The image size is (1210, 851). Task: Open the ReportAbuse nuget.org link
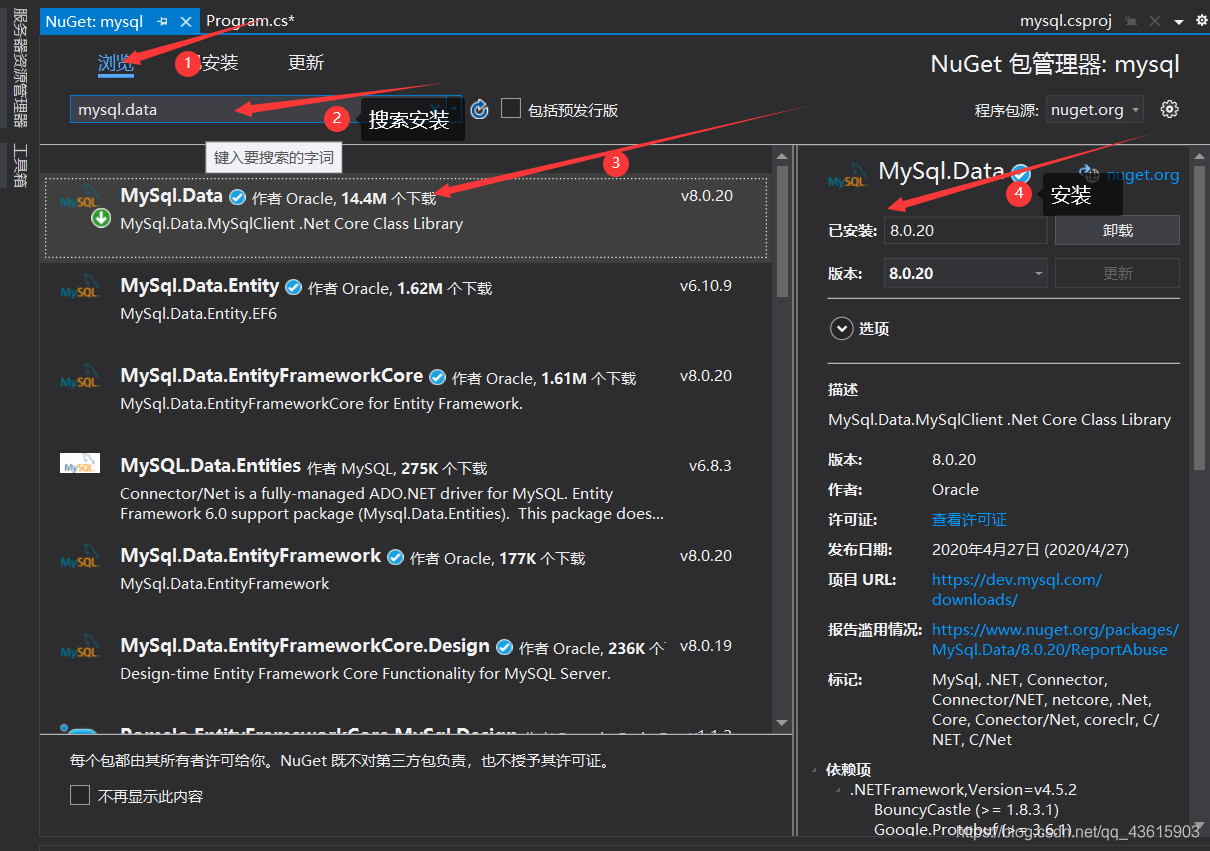tap(1055, 639)
